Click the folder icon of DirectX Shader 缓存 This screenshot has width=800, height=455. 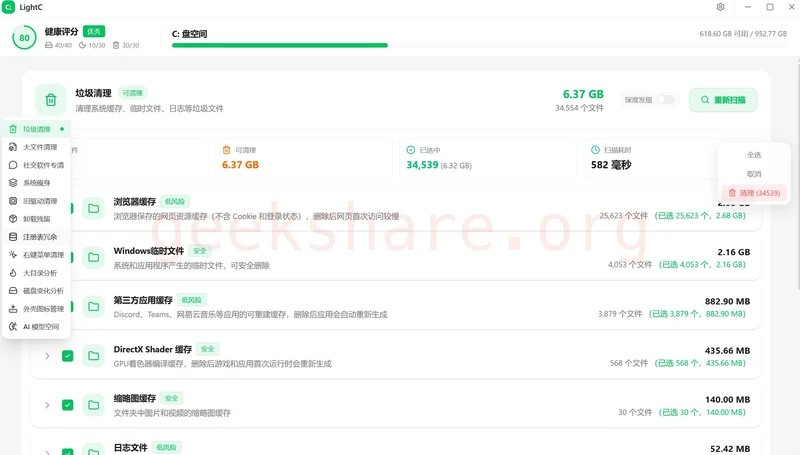click(93, 356)
